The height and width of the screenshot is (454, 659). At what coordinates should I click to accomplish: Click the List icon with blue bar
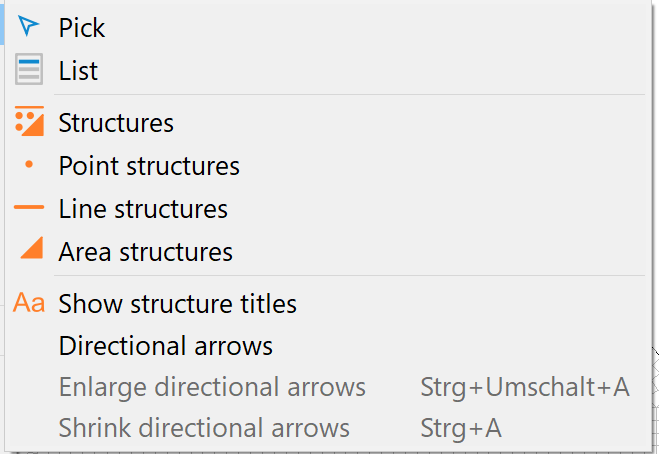click(x=29, y=69)
